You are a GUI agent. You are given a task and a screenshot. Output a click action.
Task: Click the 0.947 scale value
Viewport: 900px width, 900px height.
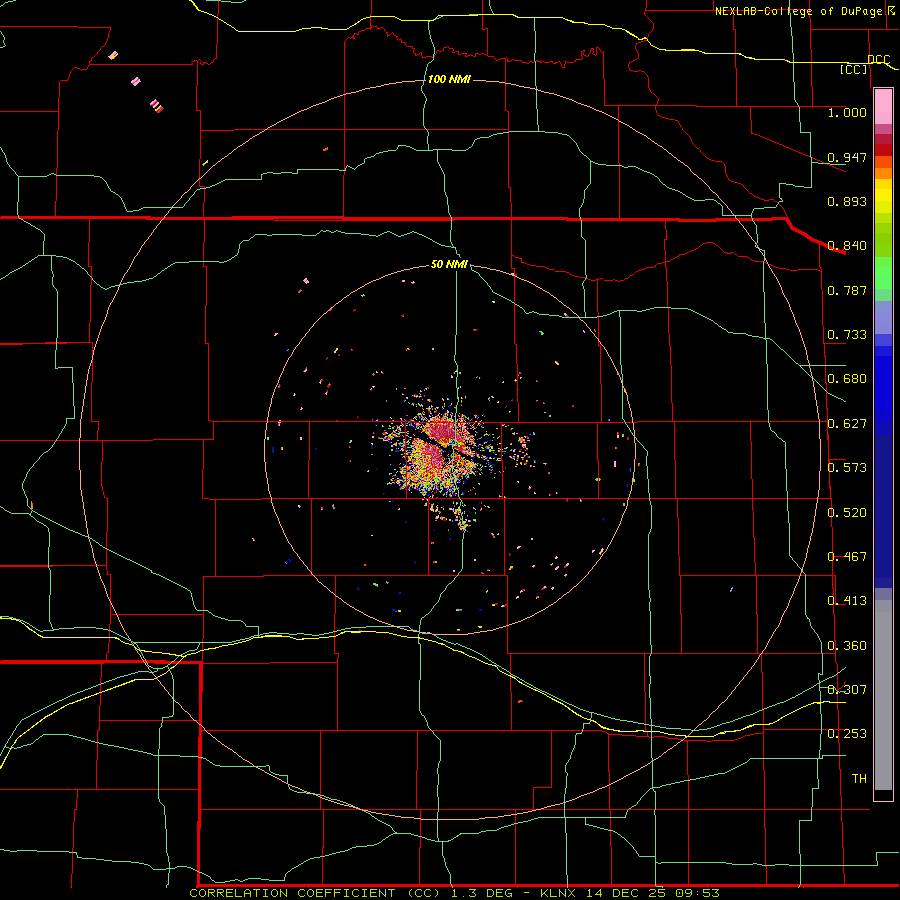tap(847, 157)
